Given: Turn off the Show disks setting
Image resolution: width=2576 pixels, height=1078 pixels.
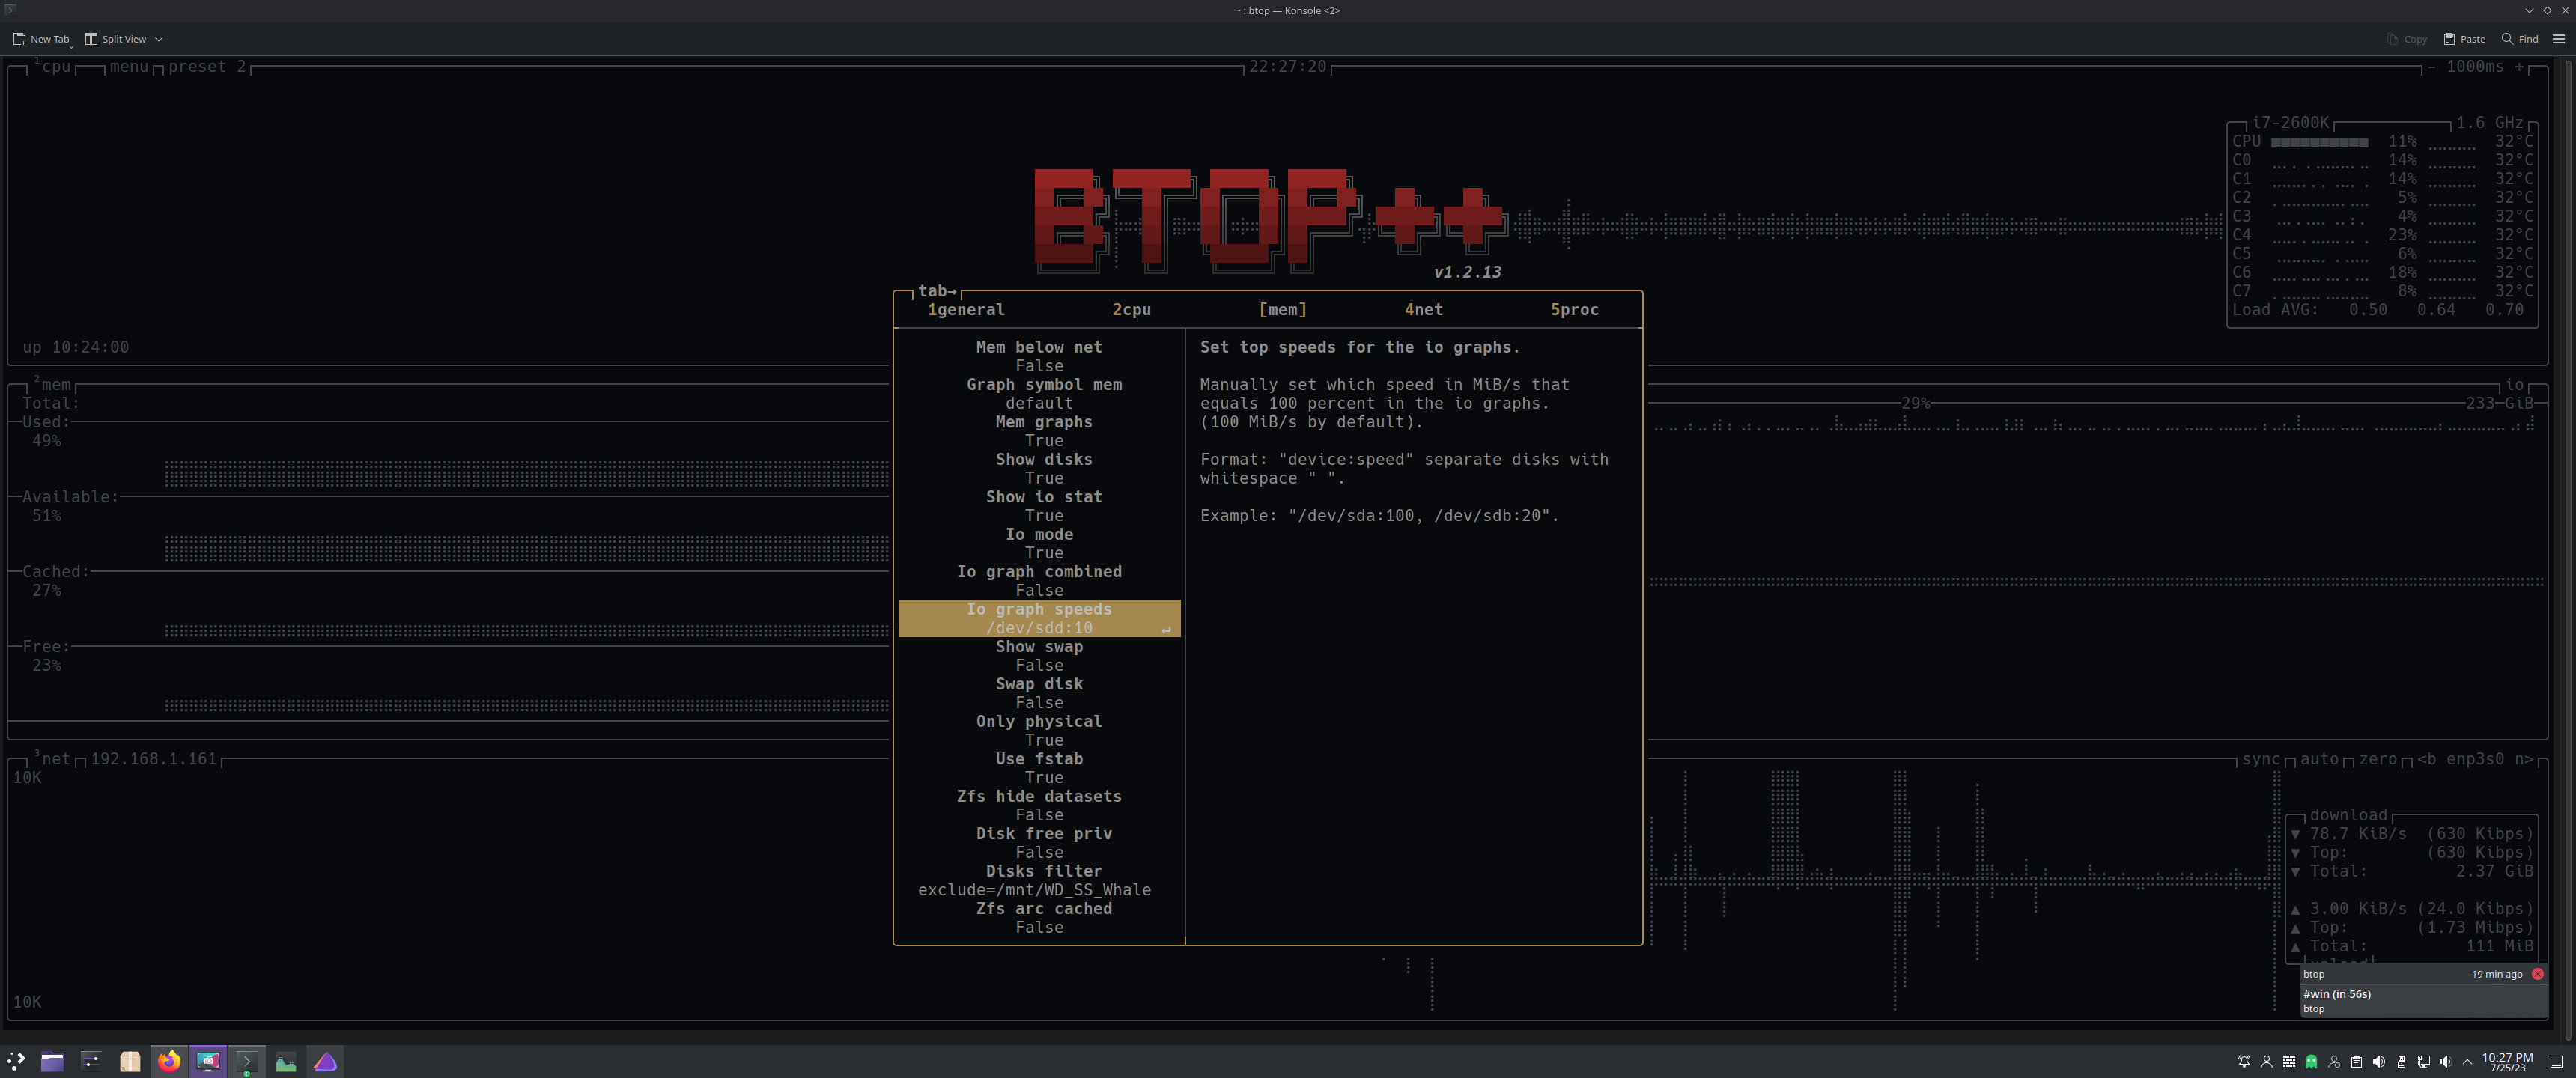Looking at the screenshot, I should point(1044,459).
